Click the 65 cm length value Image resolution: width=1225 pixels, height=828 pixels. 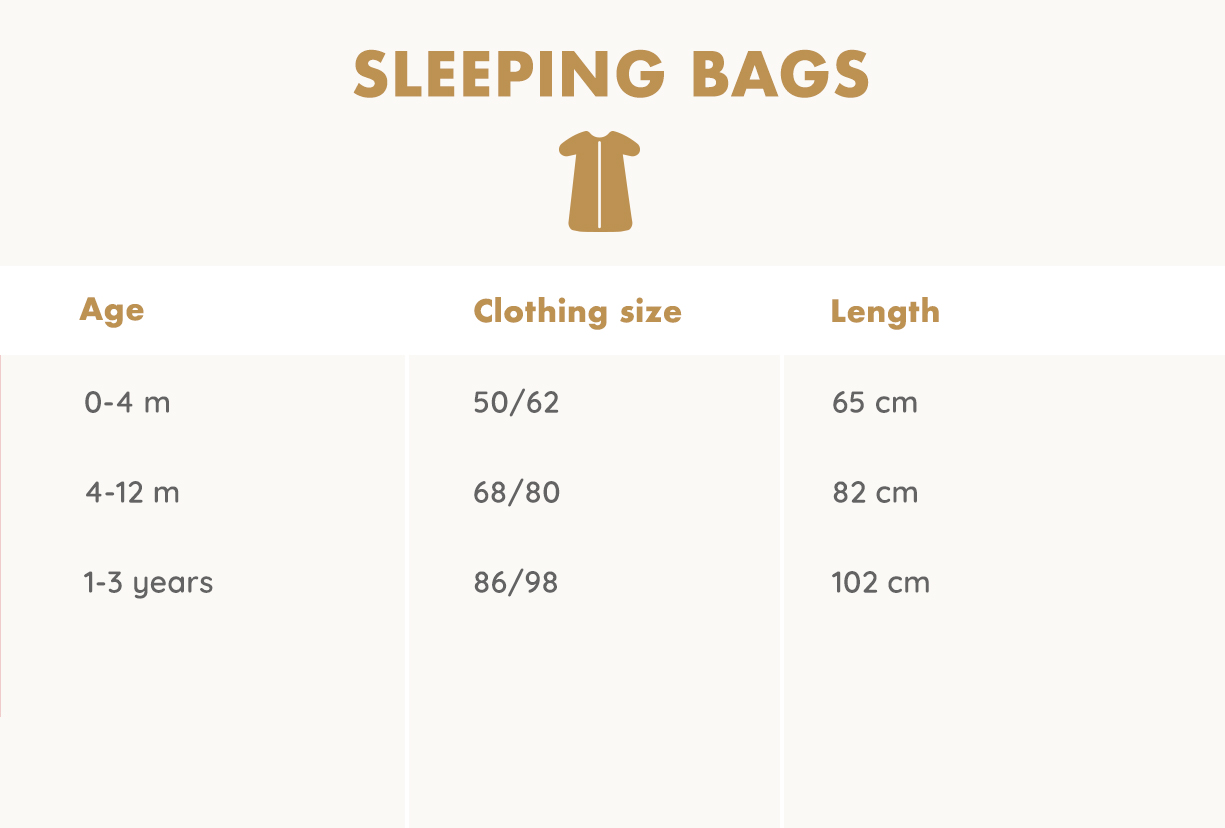(x=874, y=403)
